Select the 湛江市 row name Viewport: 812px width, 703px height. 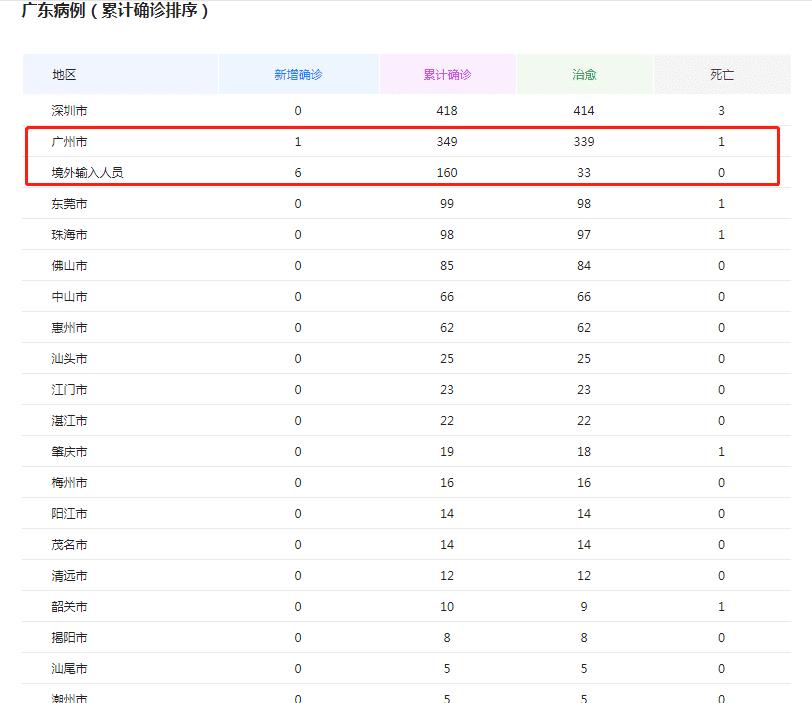point(69,421)
